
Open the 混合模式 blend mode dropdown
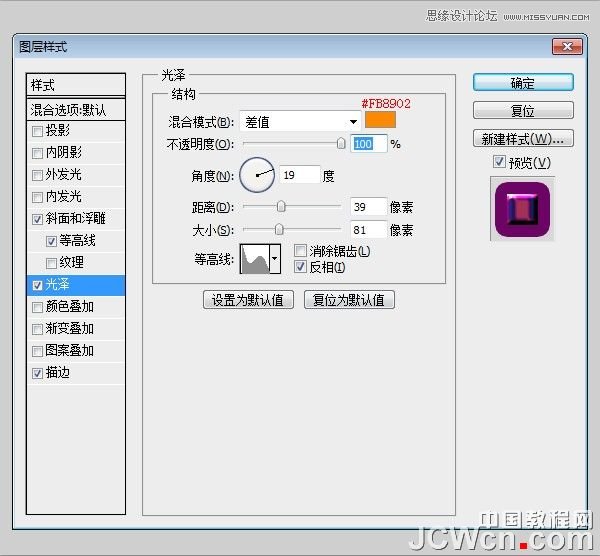point(300,122)
